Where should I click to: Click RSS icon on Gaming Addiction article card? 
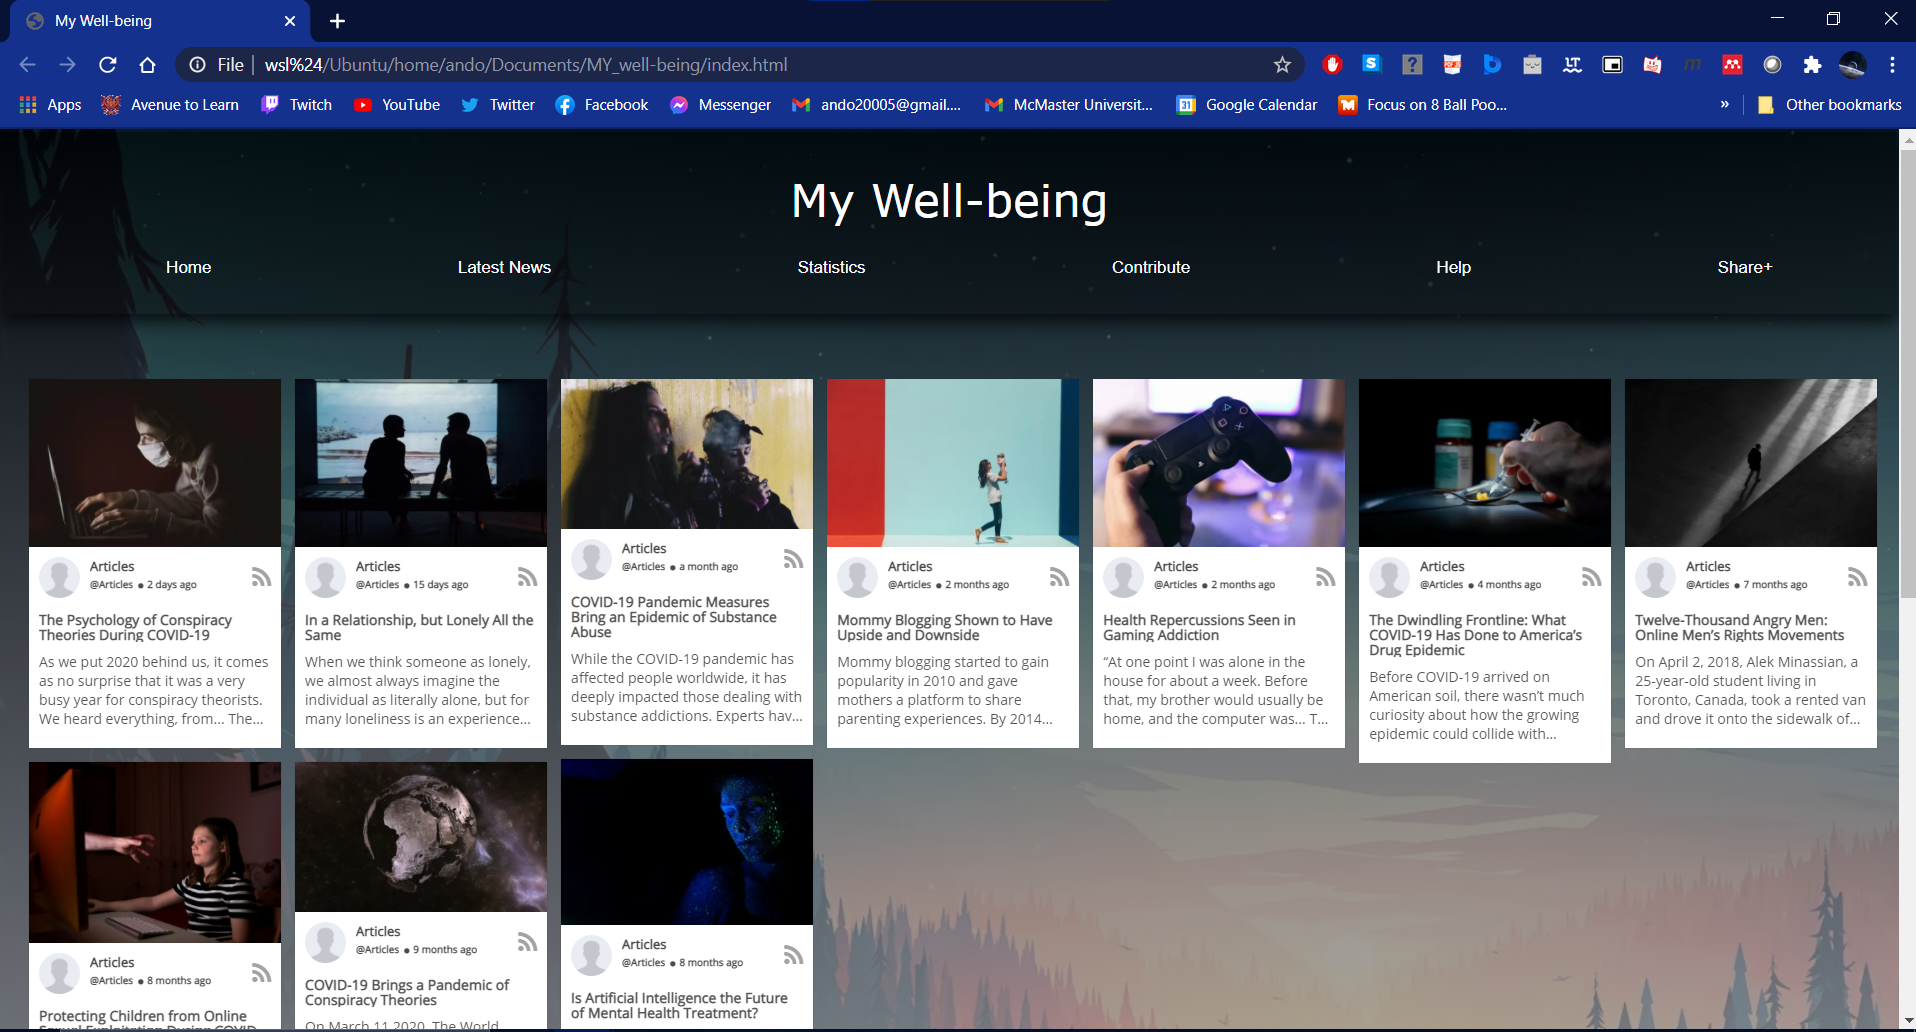(x=1325, y=577)
